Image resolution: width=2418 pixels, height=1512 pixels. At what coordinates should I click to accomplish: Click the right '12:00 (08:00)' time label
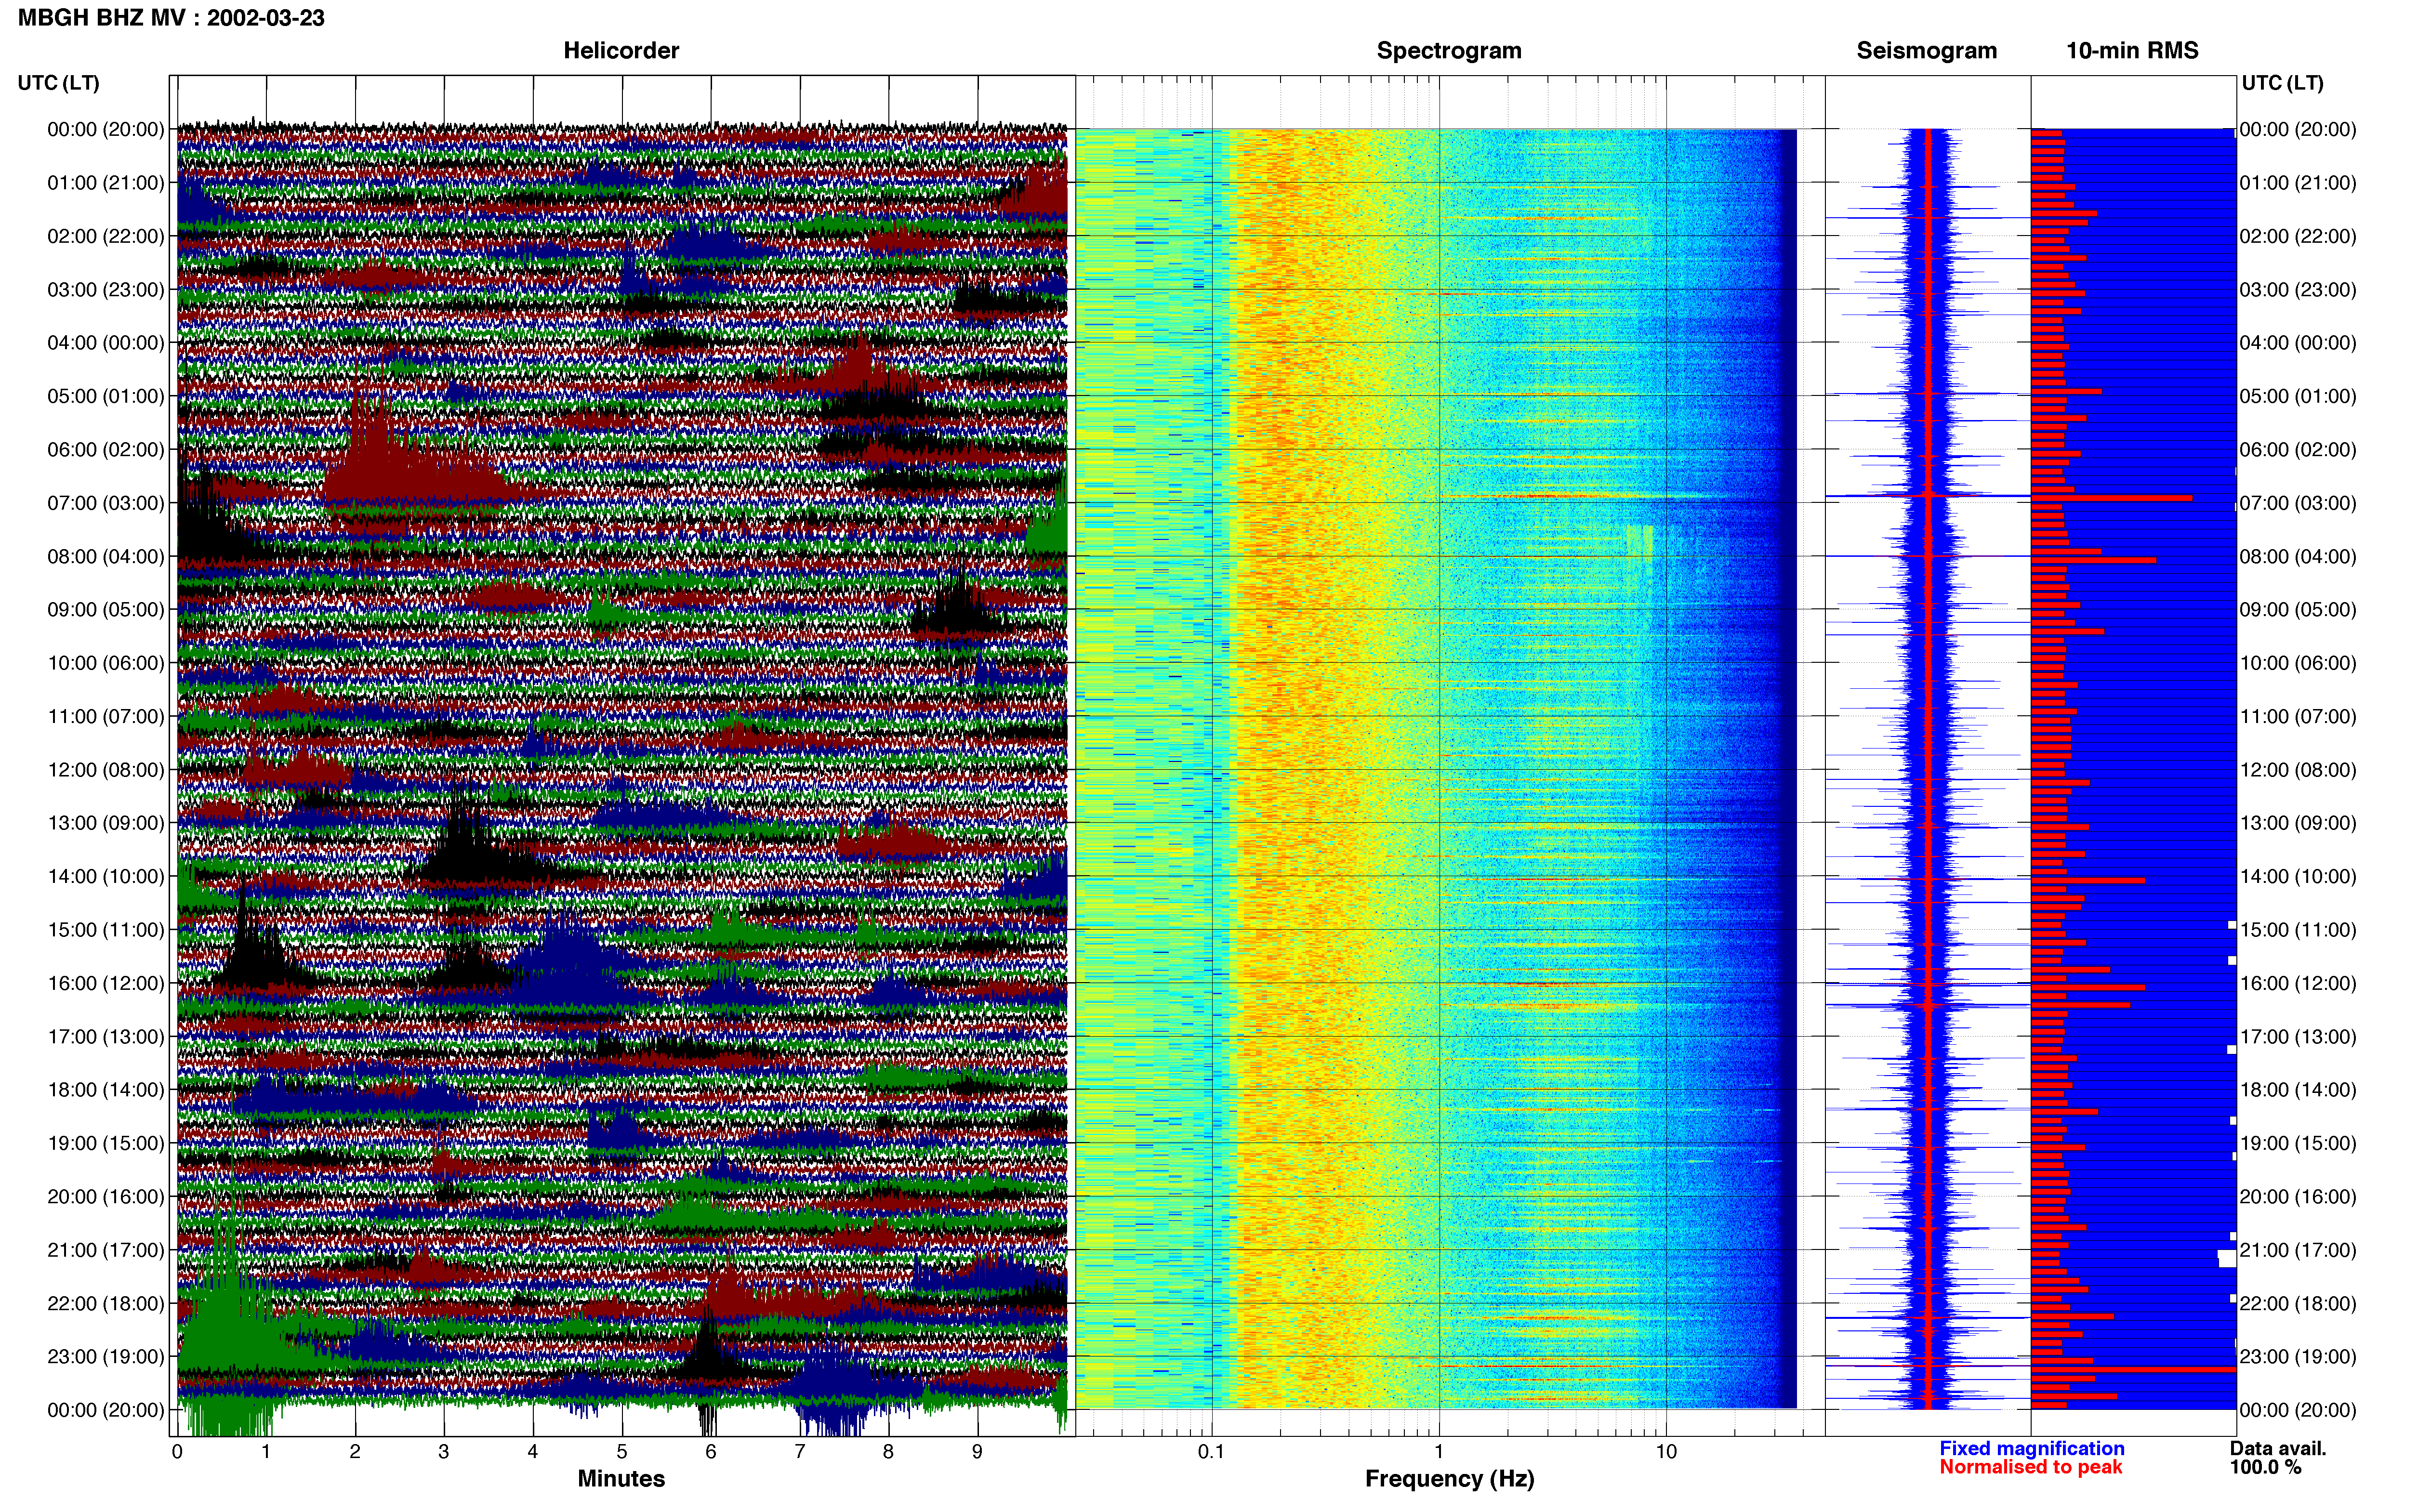[x=2298, y=770]
